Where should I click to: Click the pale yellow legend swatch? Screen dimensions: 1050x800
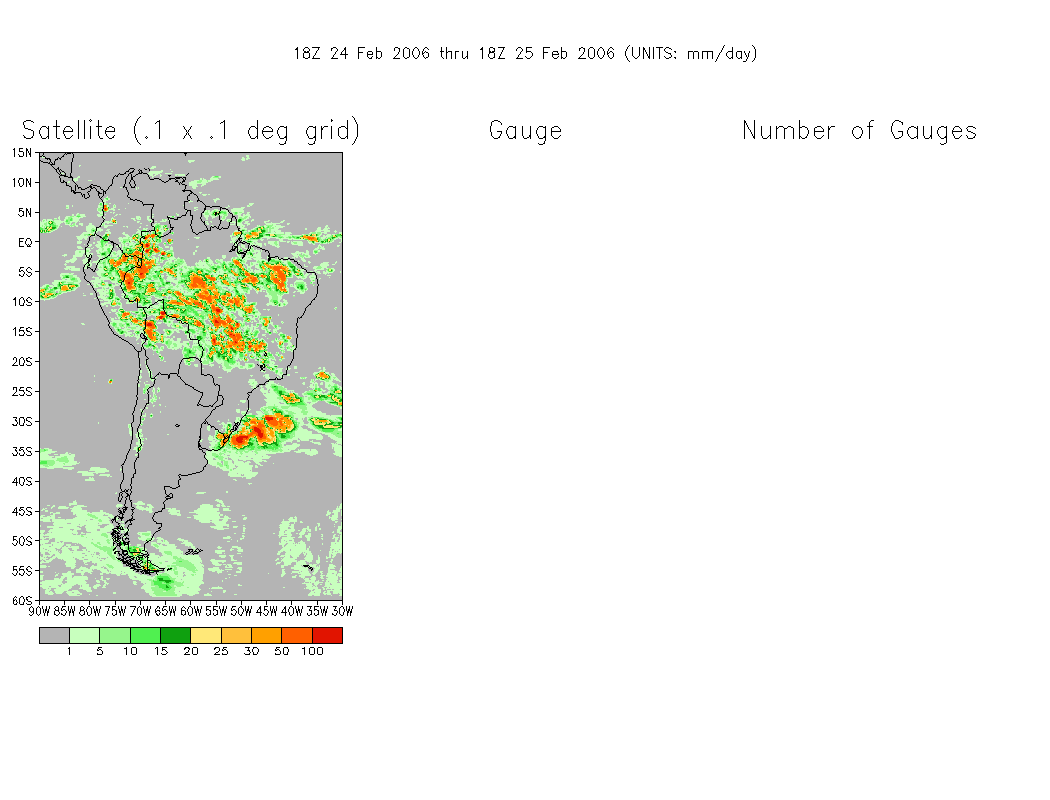[206, 635]
